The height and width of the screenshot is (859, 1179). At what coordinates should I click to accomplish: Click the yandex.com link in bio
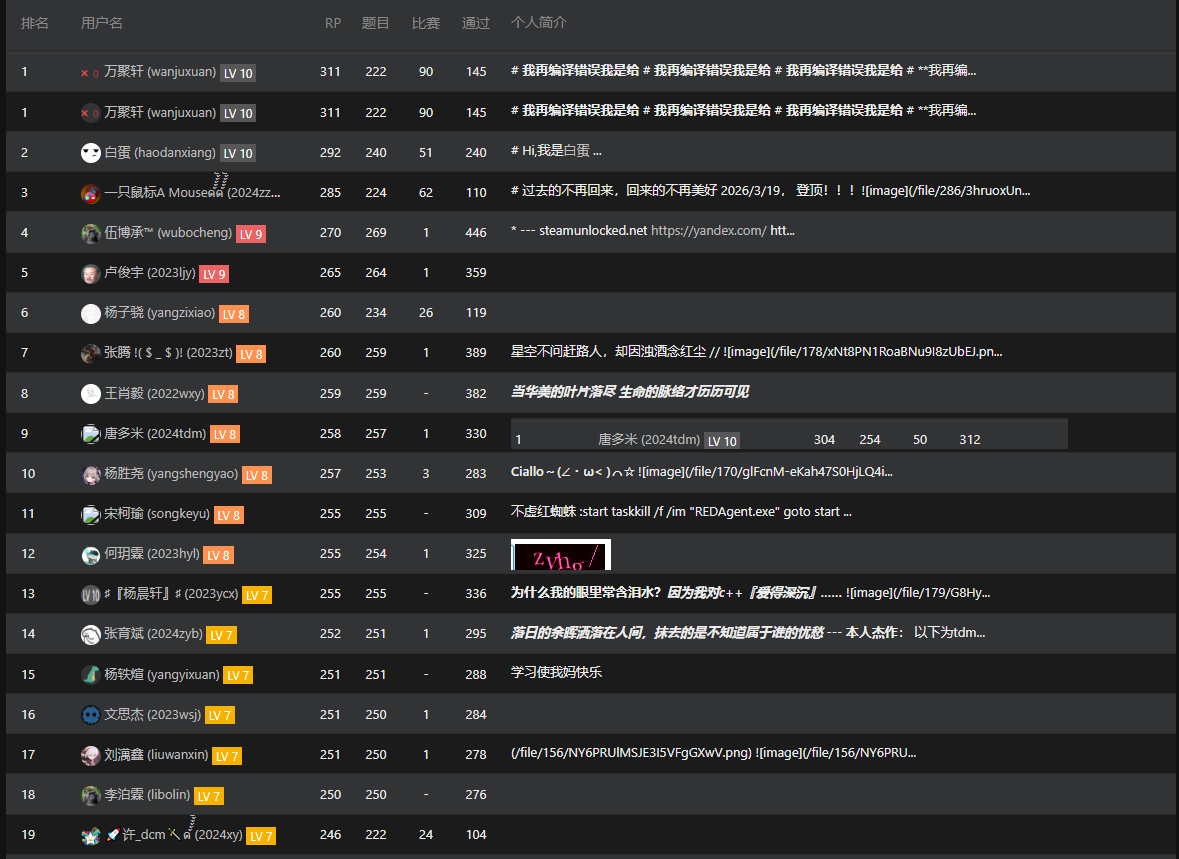(x=708, y=230)
